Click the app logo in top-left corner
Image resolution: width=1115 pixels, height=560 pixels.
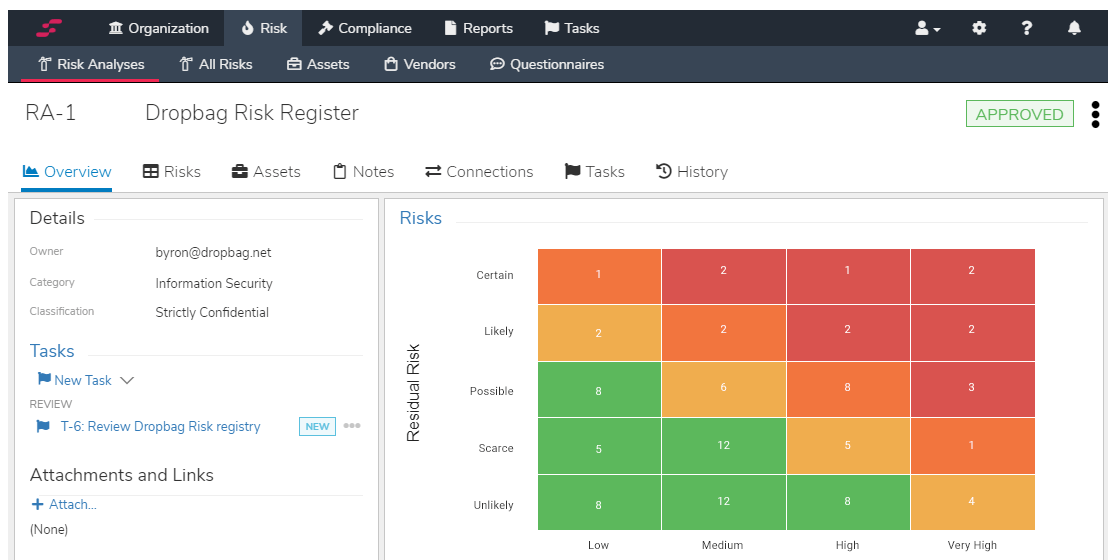pos(50,28)
